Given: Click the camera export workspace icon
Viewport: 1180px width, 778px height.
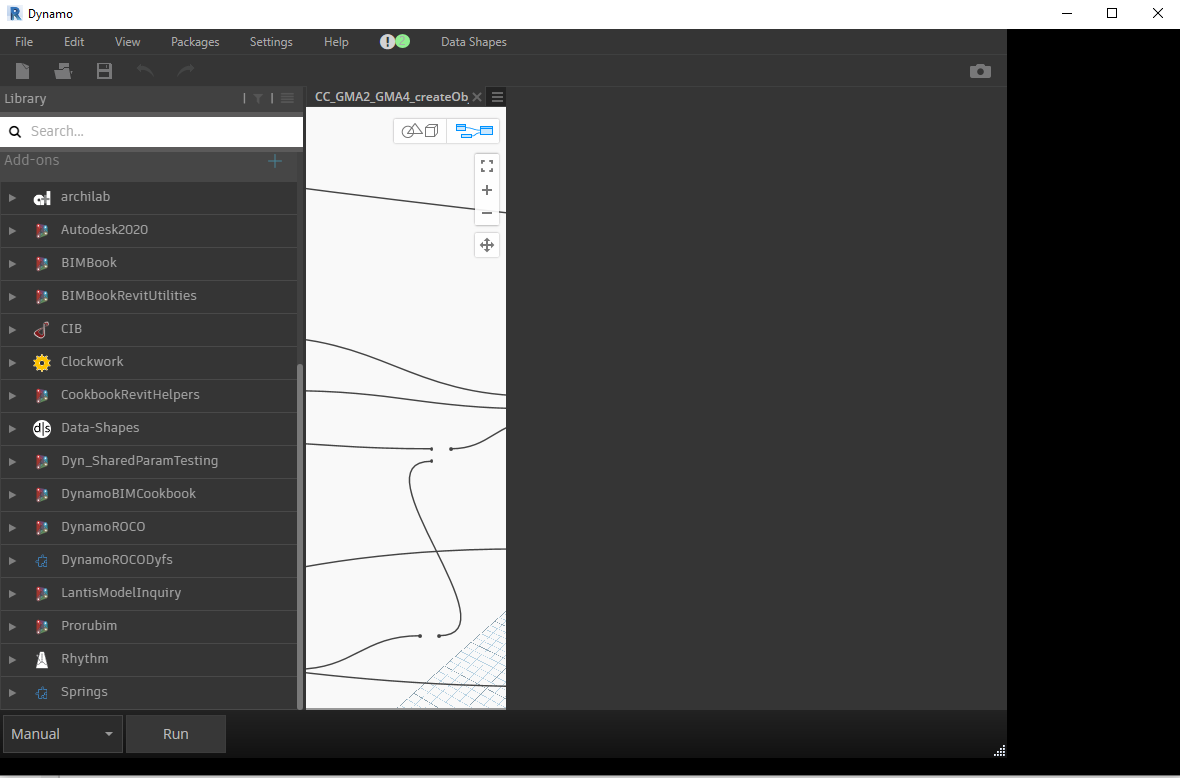Looking at the screenshot, I should tap(980, 71).
